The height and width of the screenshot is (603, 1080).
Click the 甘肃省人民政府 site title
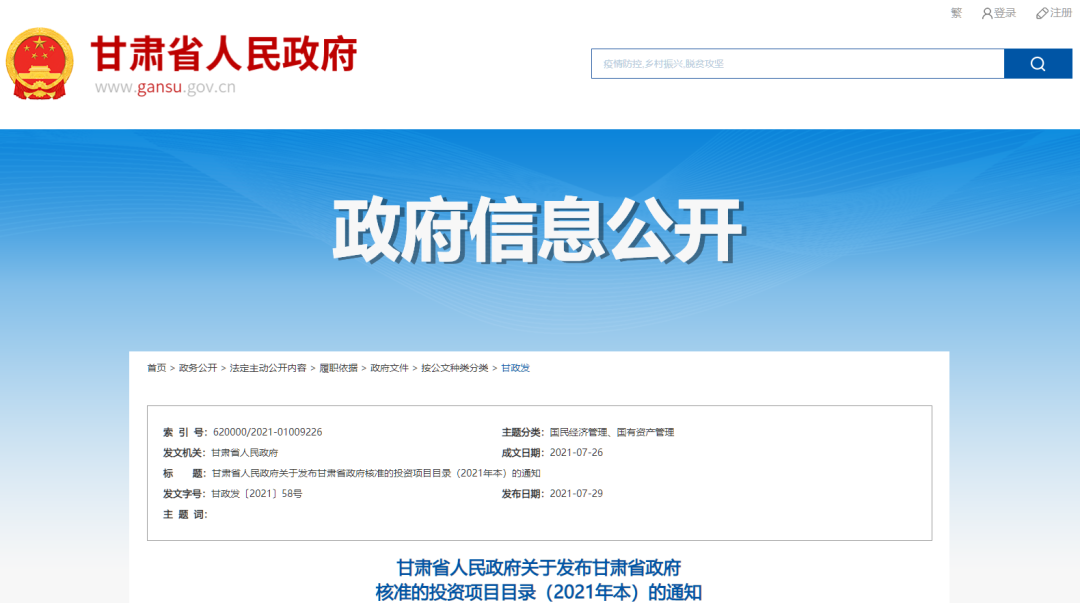pos(223,53)
